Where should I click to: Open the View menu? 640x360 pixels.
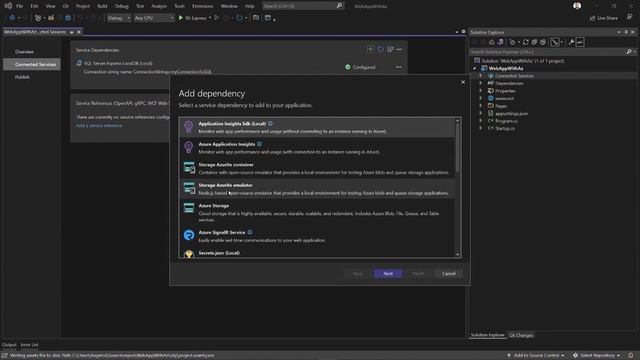(50, 6)
